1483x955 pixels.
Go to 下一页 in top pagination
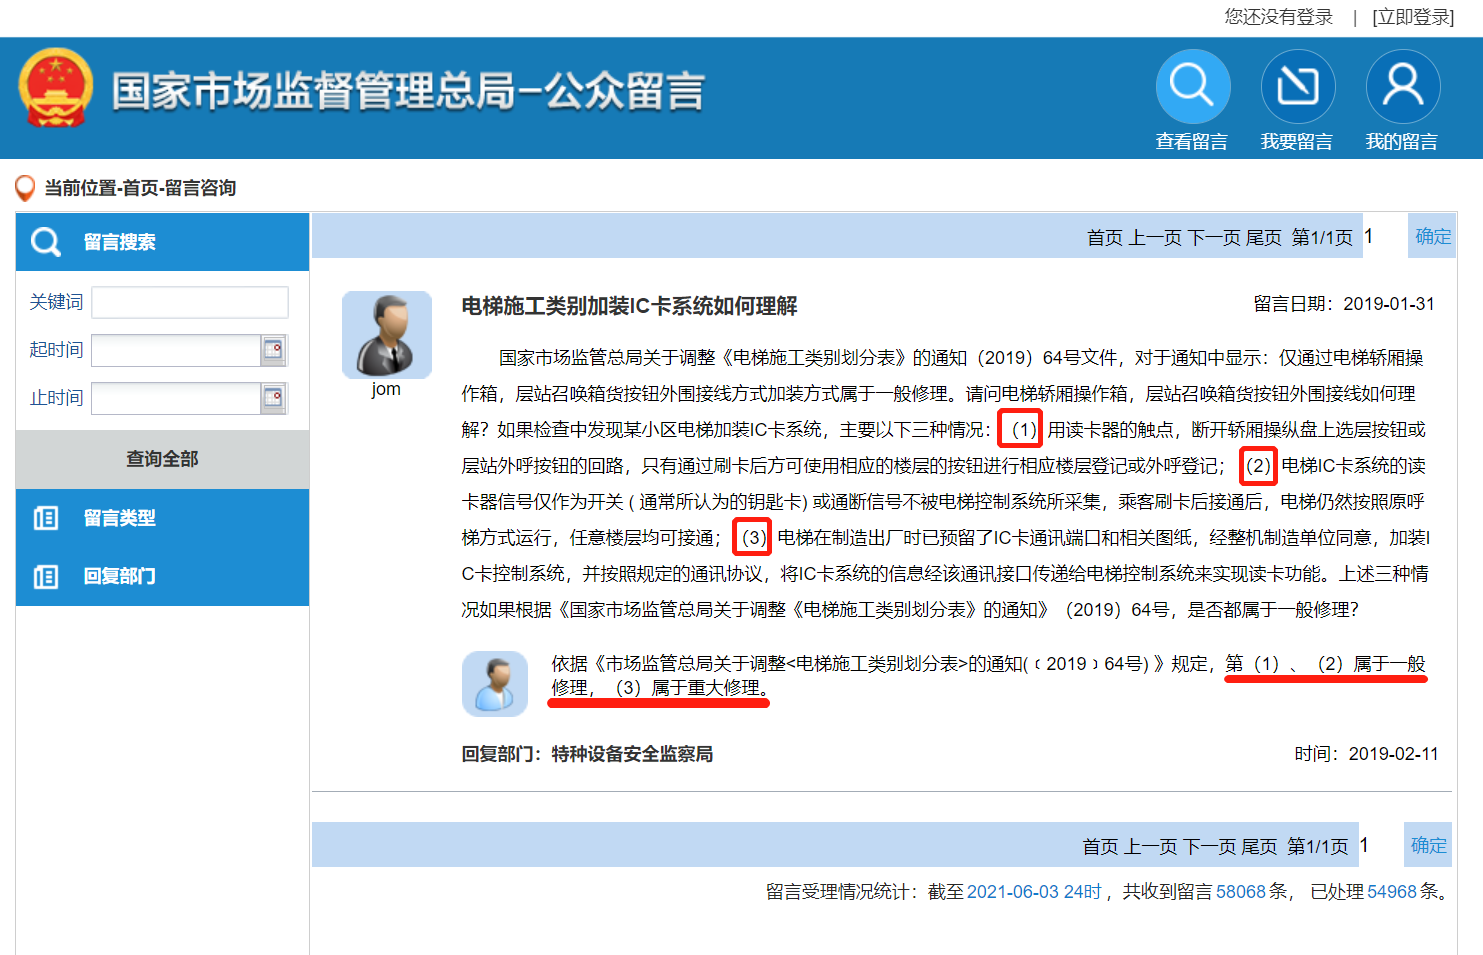(1214, 238)
